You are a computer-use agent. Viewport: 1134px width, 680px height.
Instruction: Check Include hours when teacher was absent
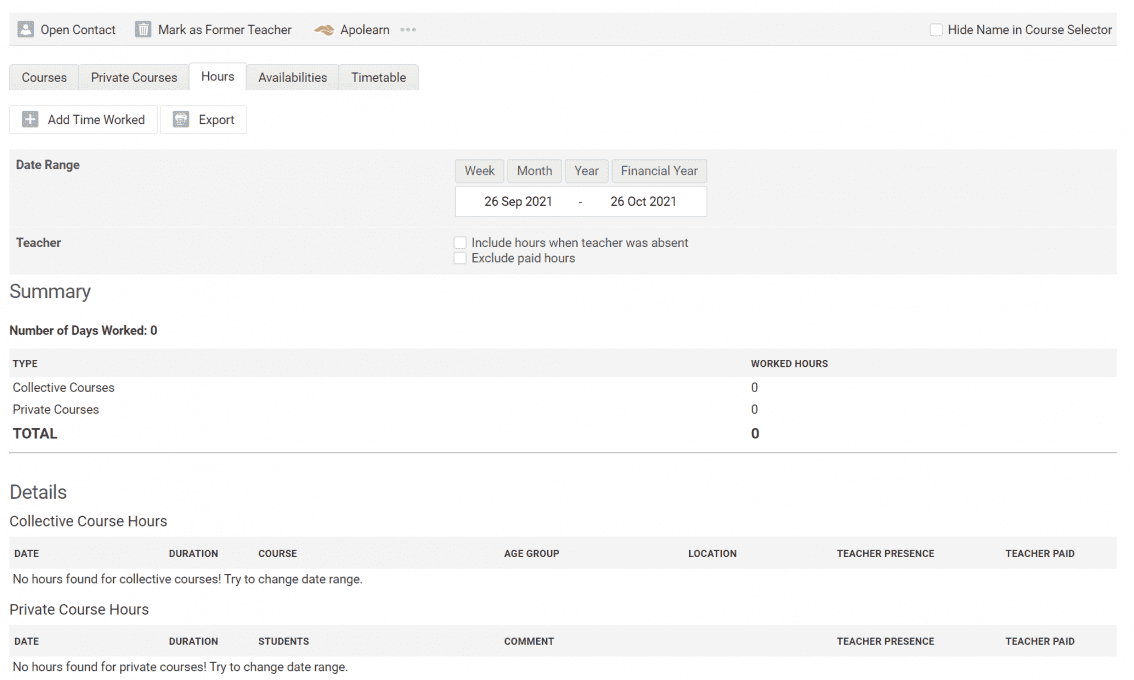click(x=460, y=243)
